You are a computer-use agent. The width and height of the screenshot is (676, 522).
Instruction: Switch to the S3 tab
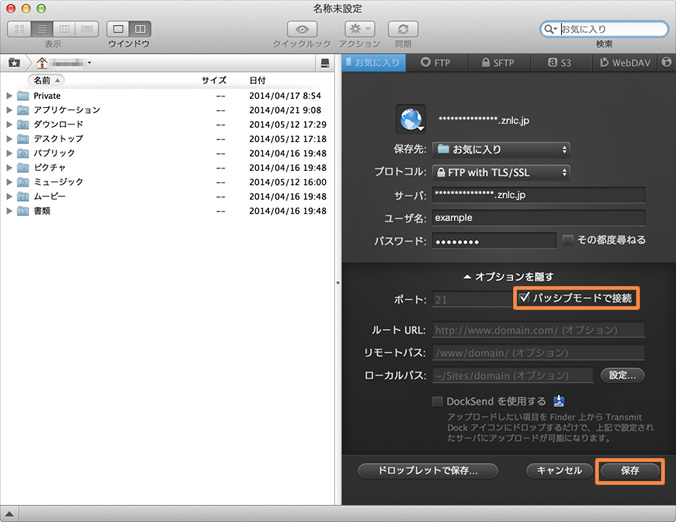(560, 63)
